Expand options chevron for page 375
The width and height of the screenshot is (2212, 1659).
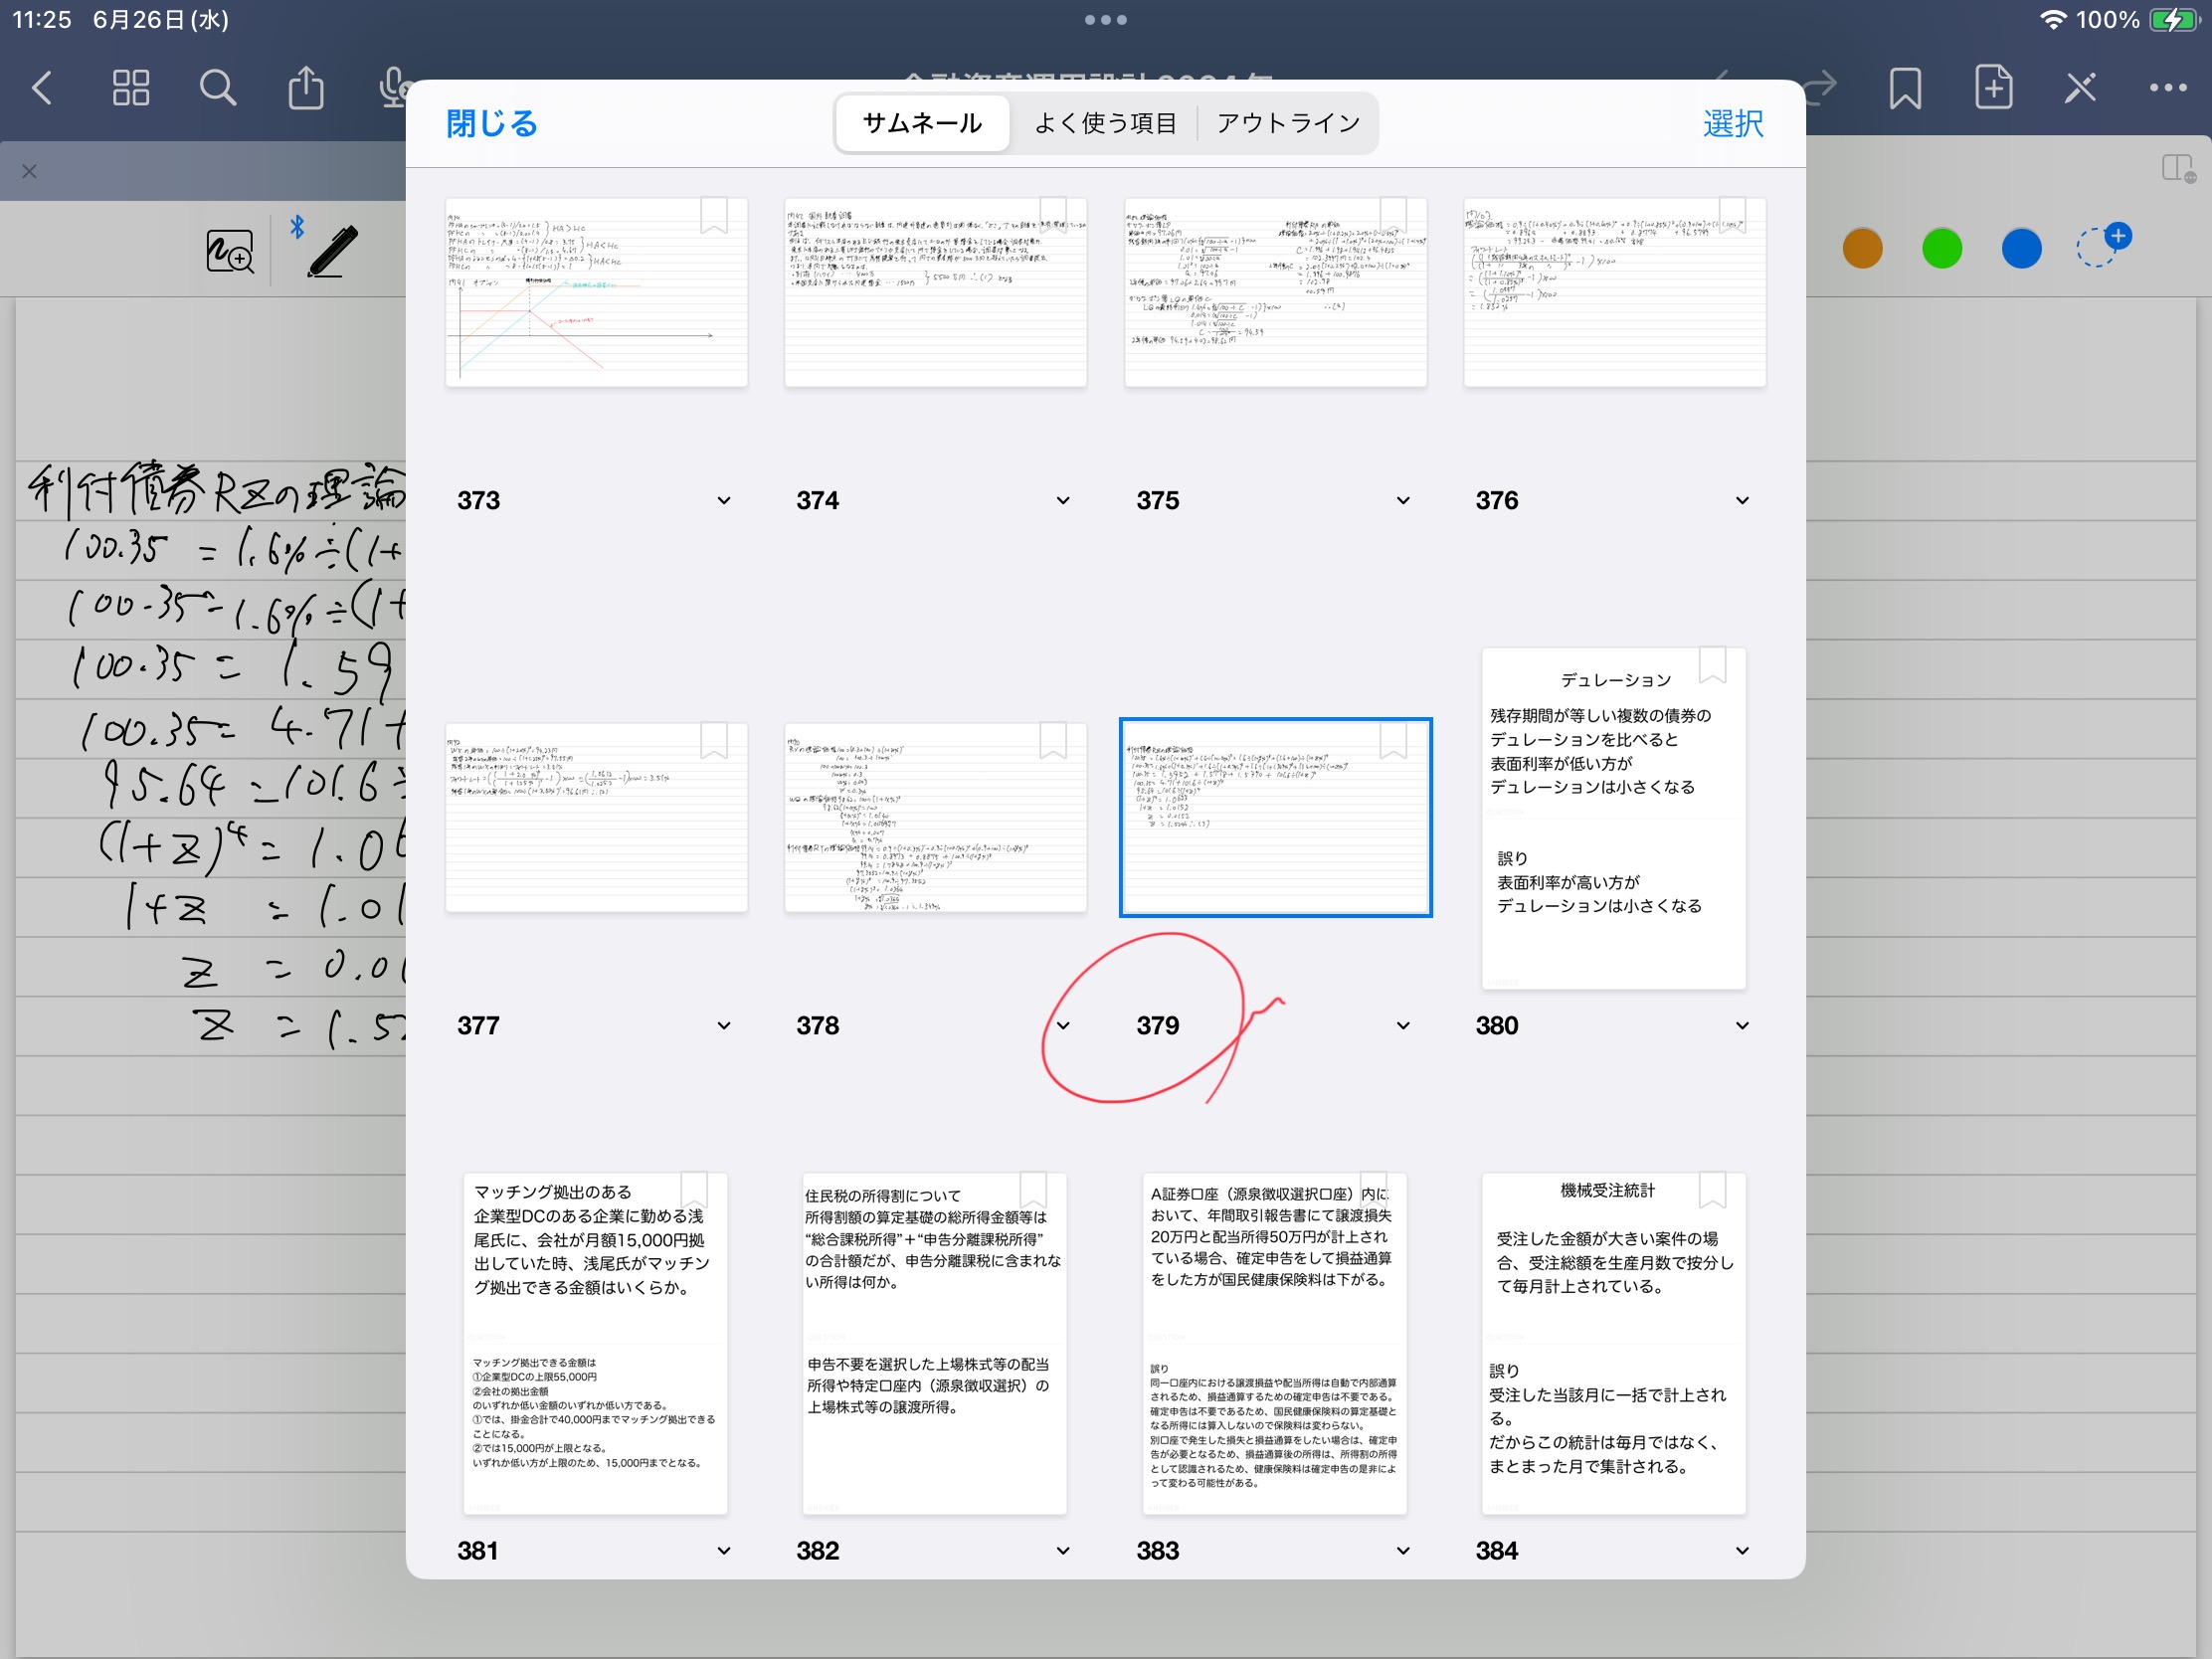point(1403,500)
